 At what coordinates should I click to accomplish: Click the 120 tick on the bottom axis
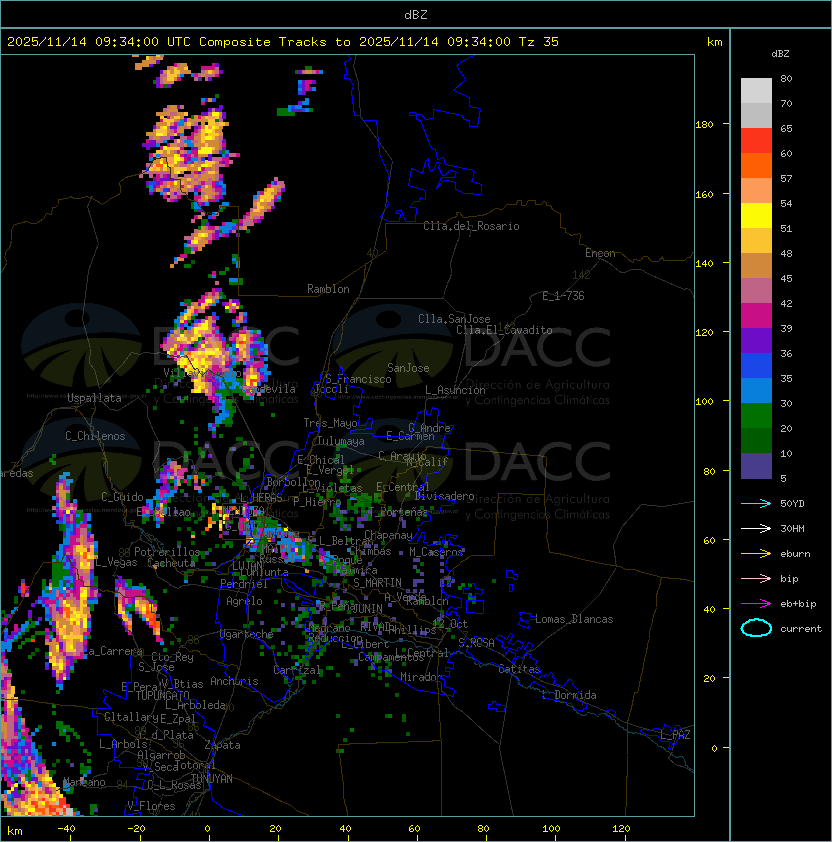coord(621,828)
